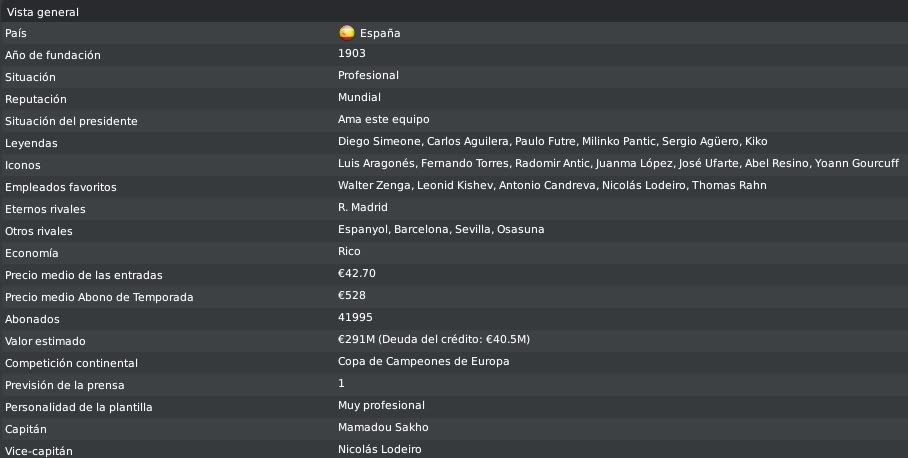The width and height of the screenshot is (908, 458).
Task: Click Paulo Futre in Leyendas
Action: (x=545, y=141)
